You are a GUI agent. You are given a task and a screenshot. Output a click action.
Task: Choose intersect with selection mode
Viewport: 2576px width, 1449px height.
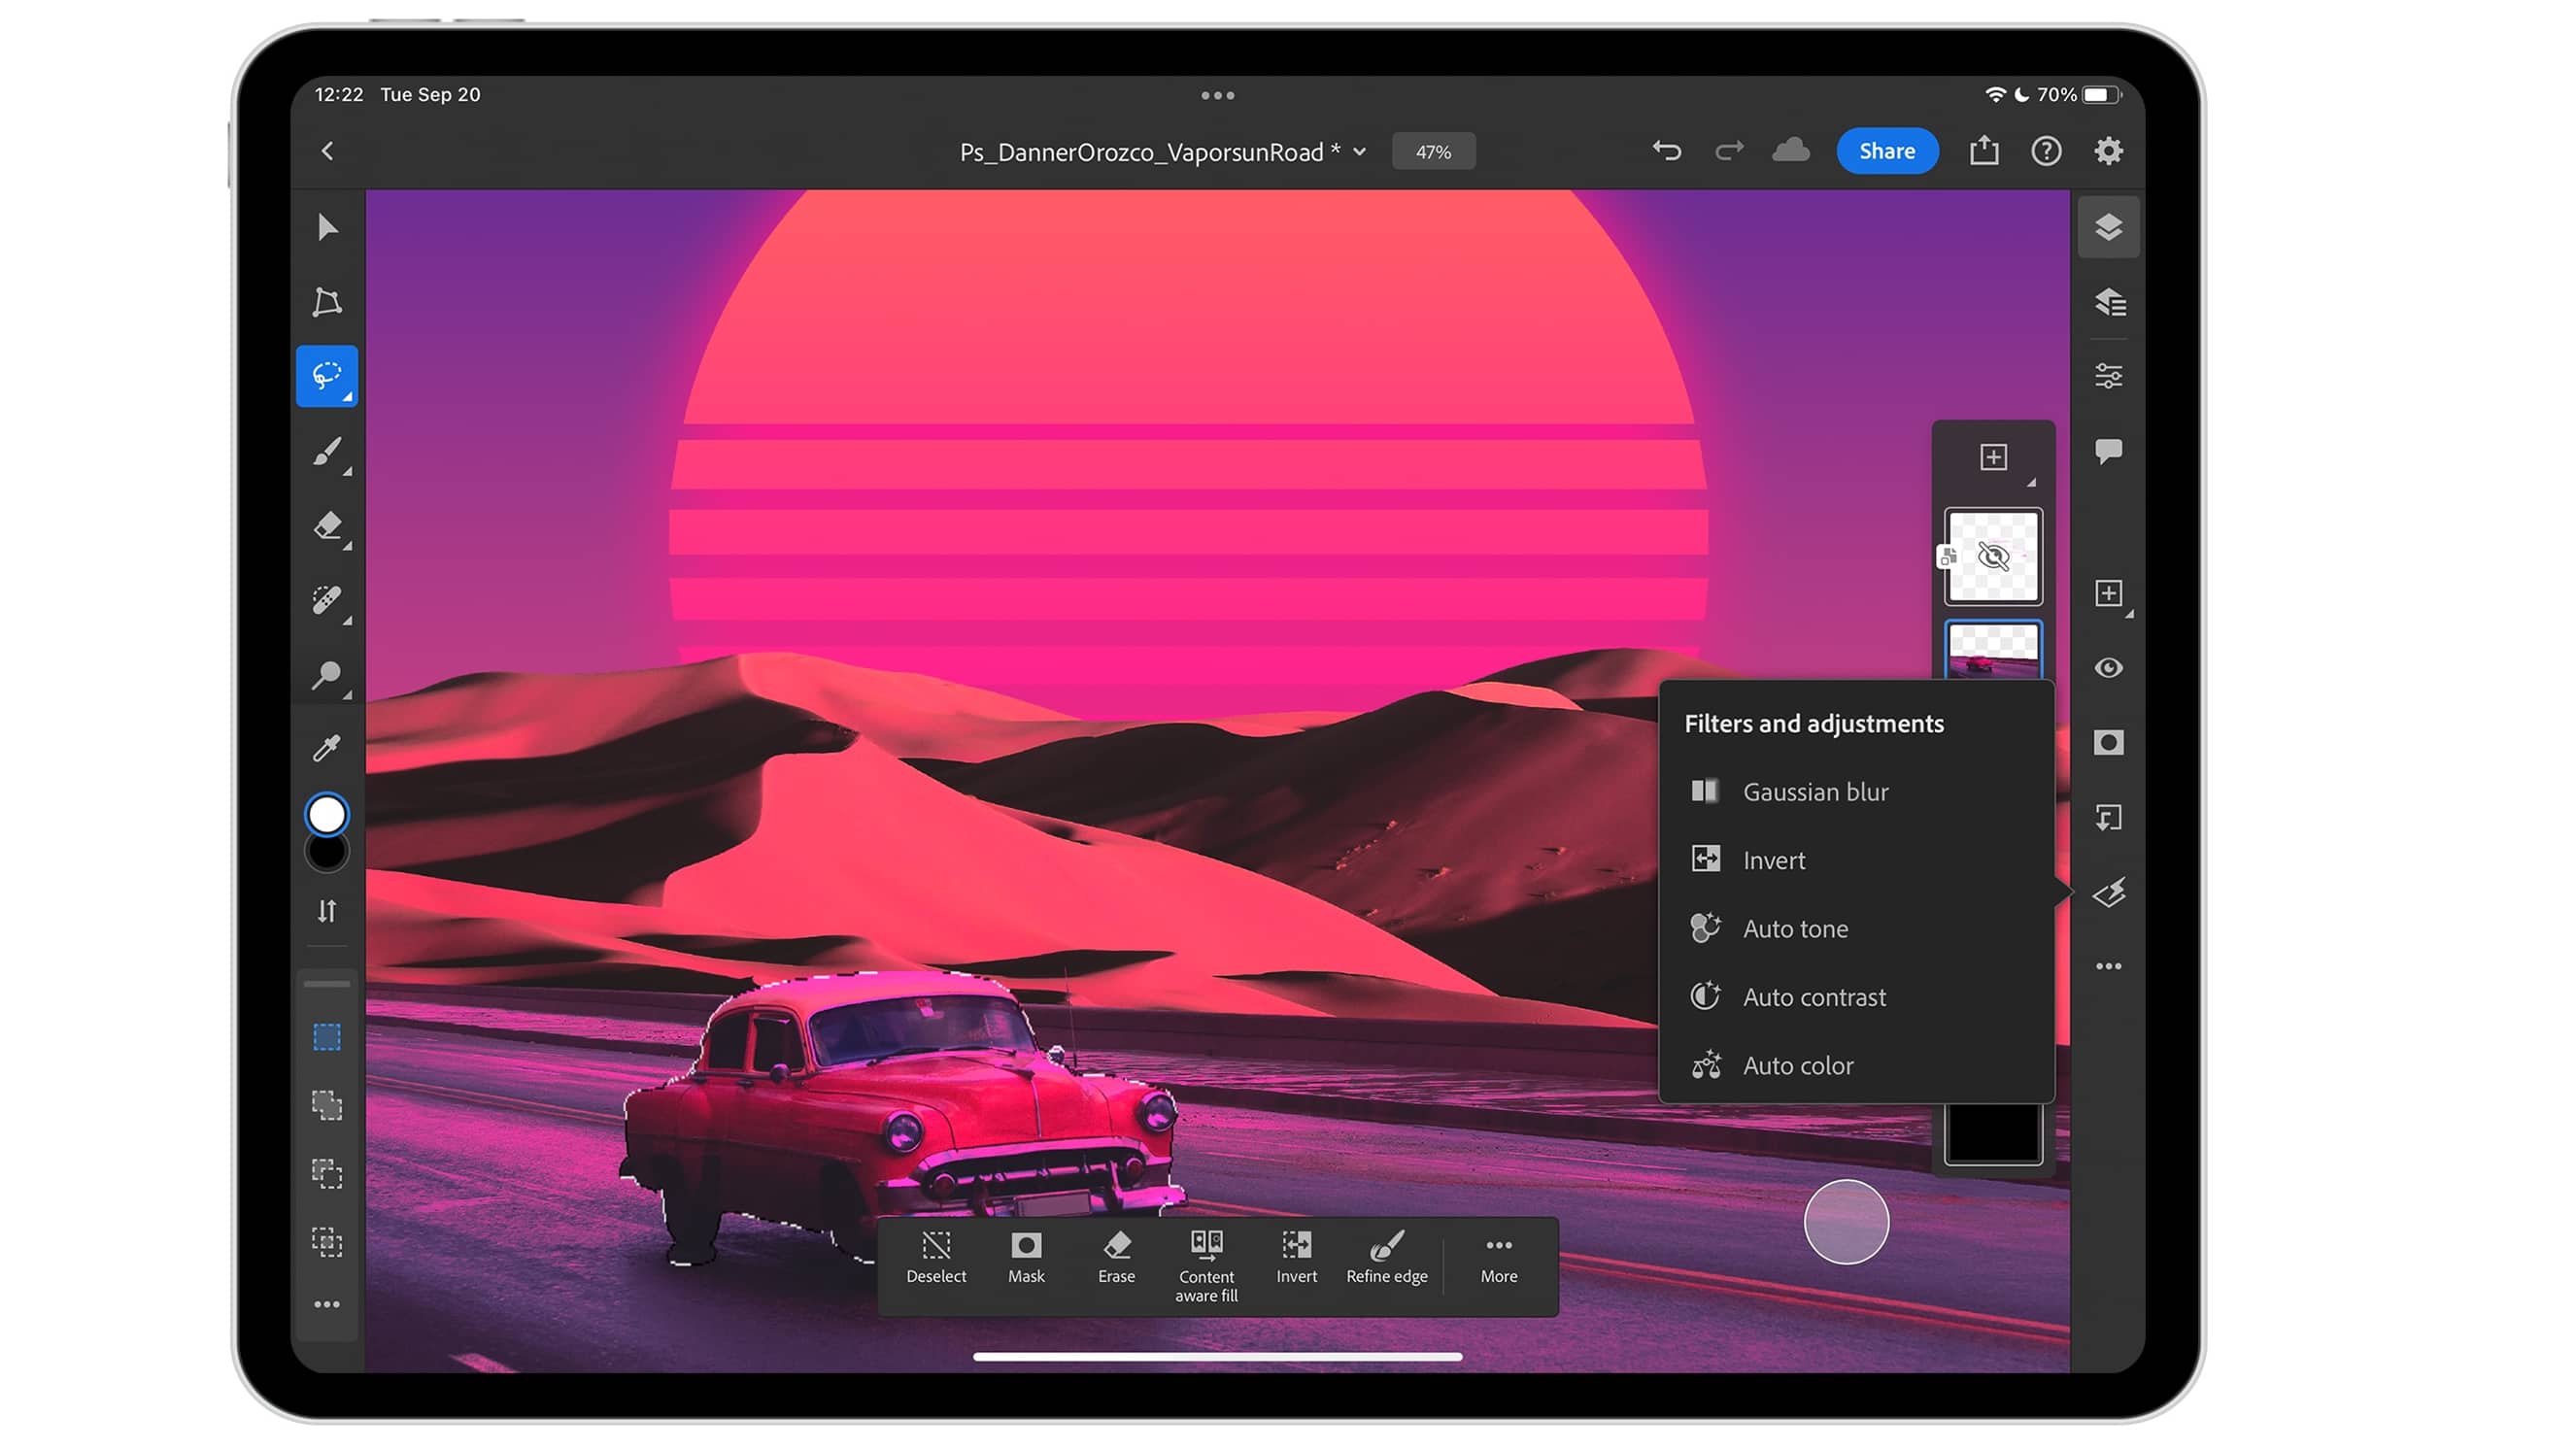[x=327, y=1242]
